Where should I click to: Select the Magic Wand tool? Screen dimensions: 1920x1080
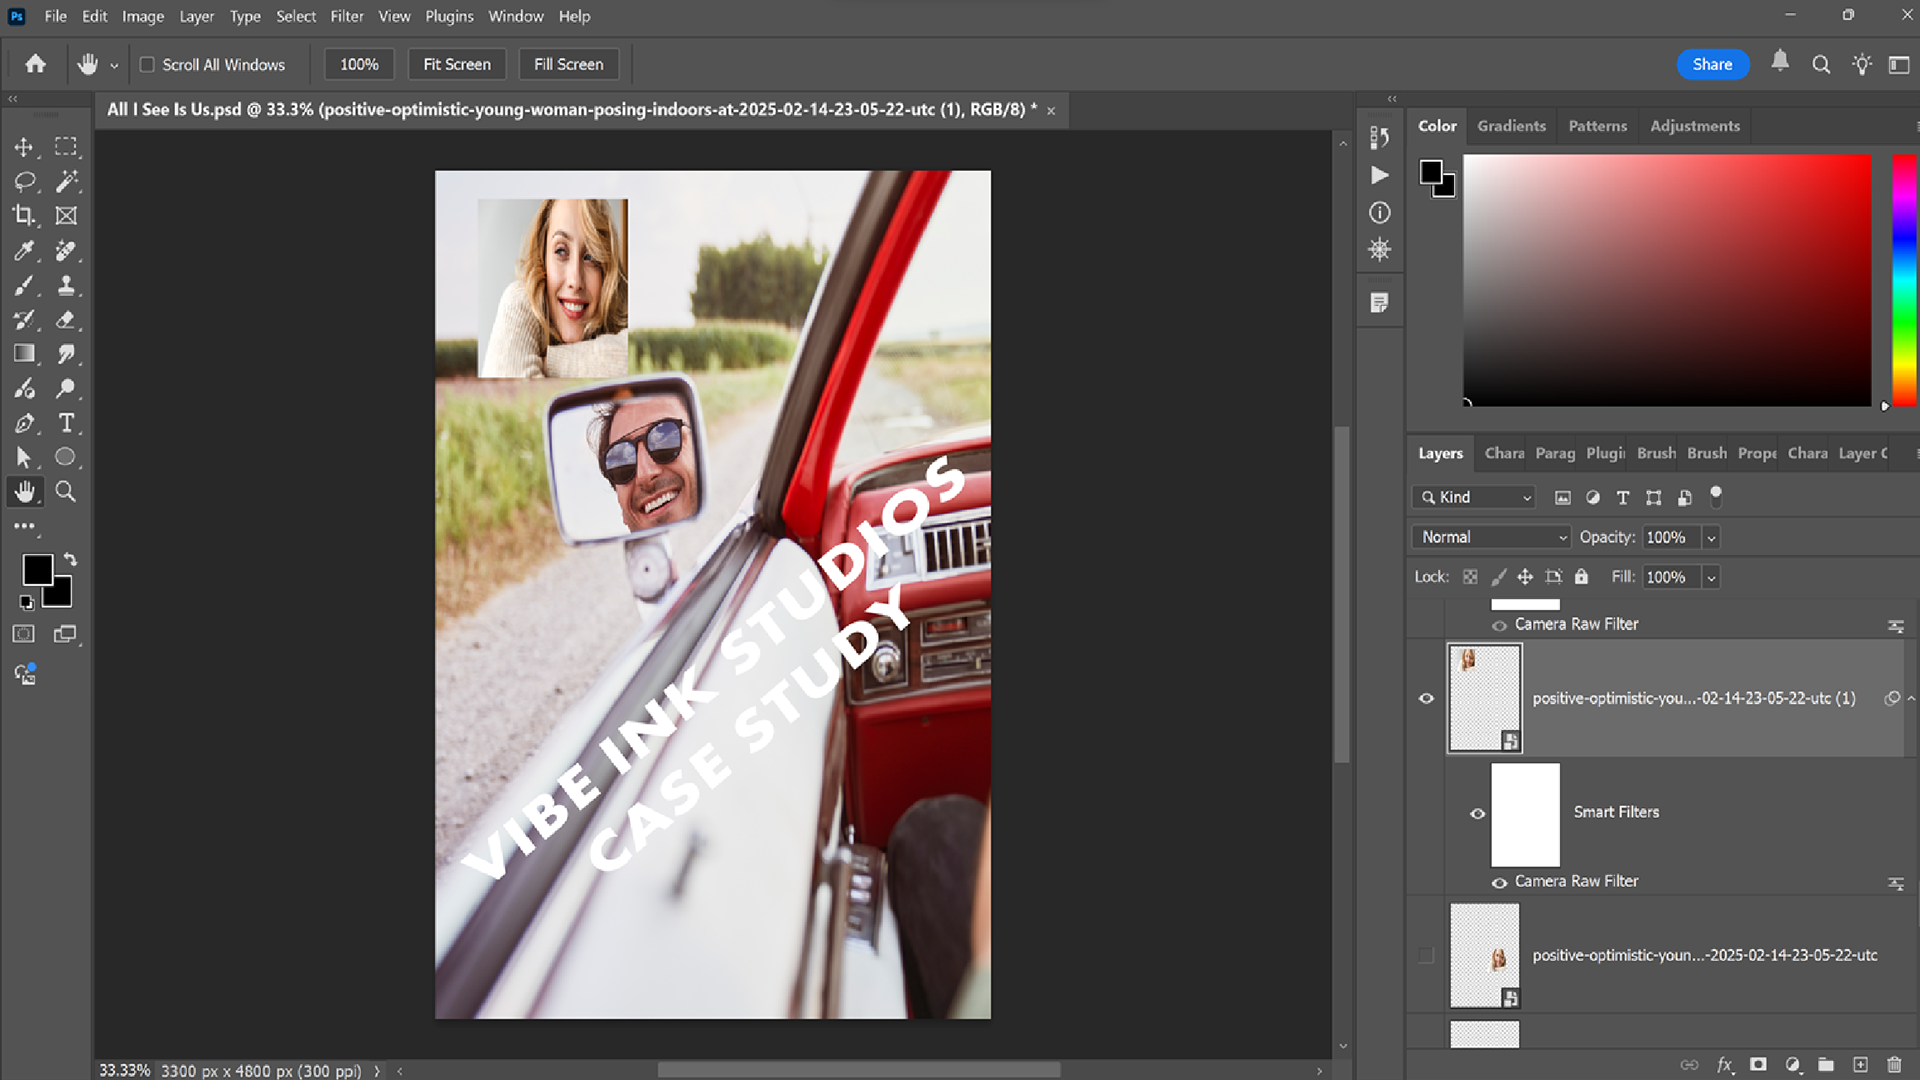pos(66,181)
